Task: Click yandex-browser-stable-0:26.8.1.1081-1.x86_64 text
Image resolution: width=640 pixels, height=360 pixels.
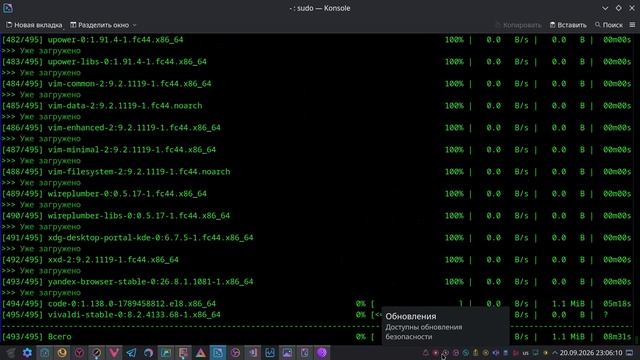Action: tap(151, 282)
